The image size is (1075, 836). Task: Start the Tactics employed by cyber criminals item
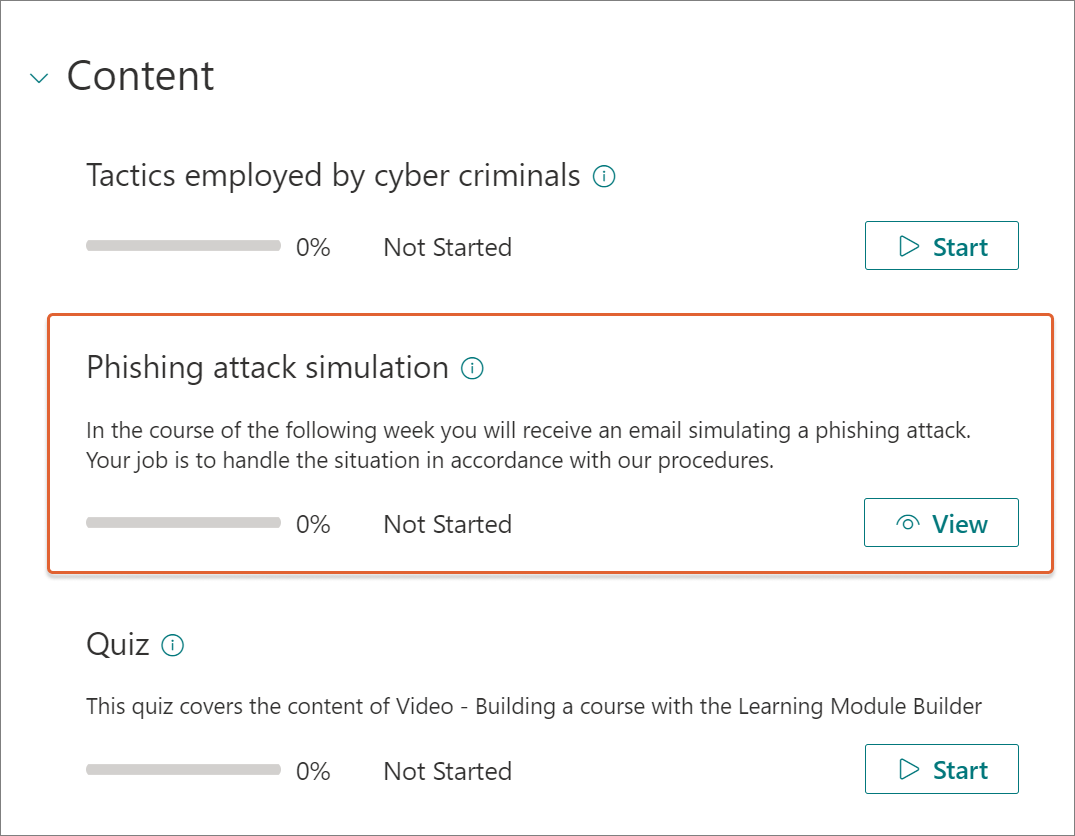tap(941, 246)
